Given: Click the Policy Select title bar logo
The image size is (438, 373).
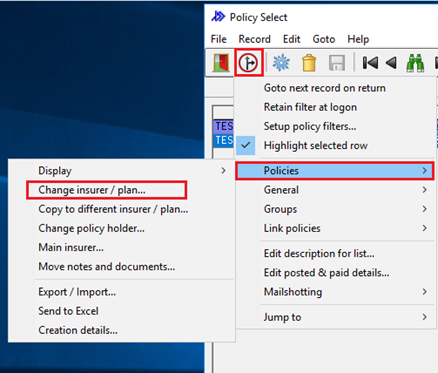Looking at the screenshot, I should [x=218, y=17].
